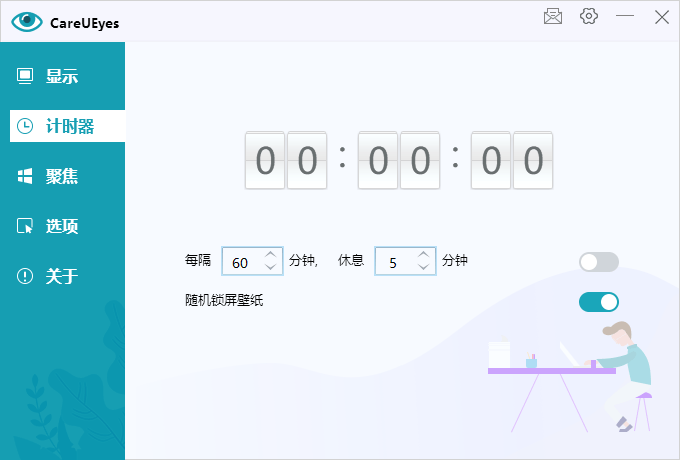Click the Windows icon beside 聚焦
The image size is (680, 460).
(25, 176)
